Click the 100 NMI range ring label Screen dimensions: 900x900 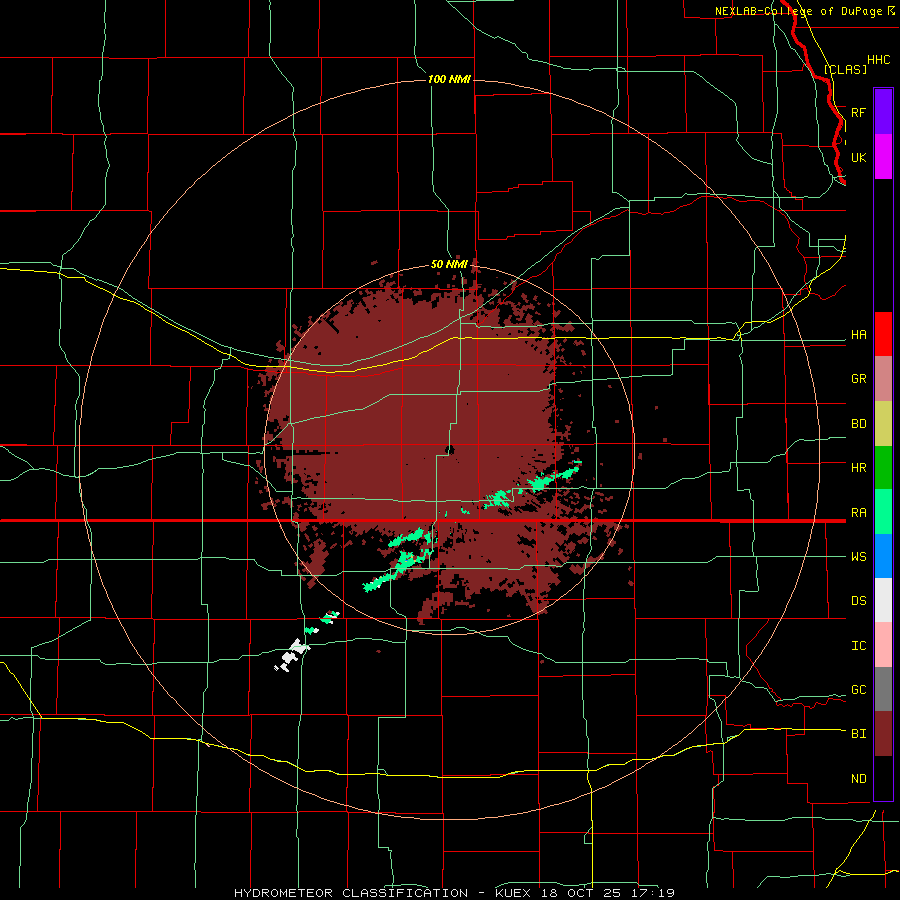[449, 79]
